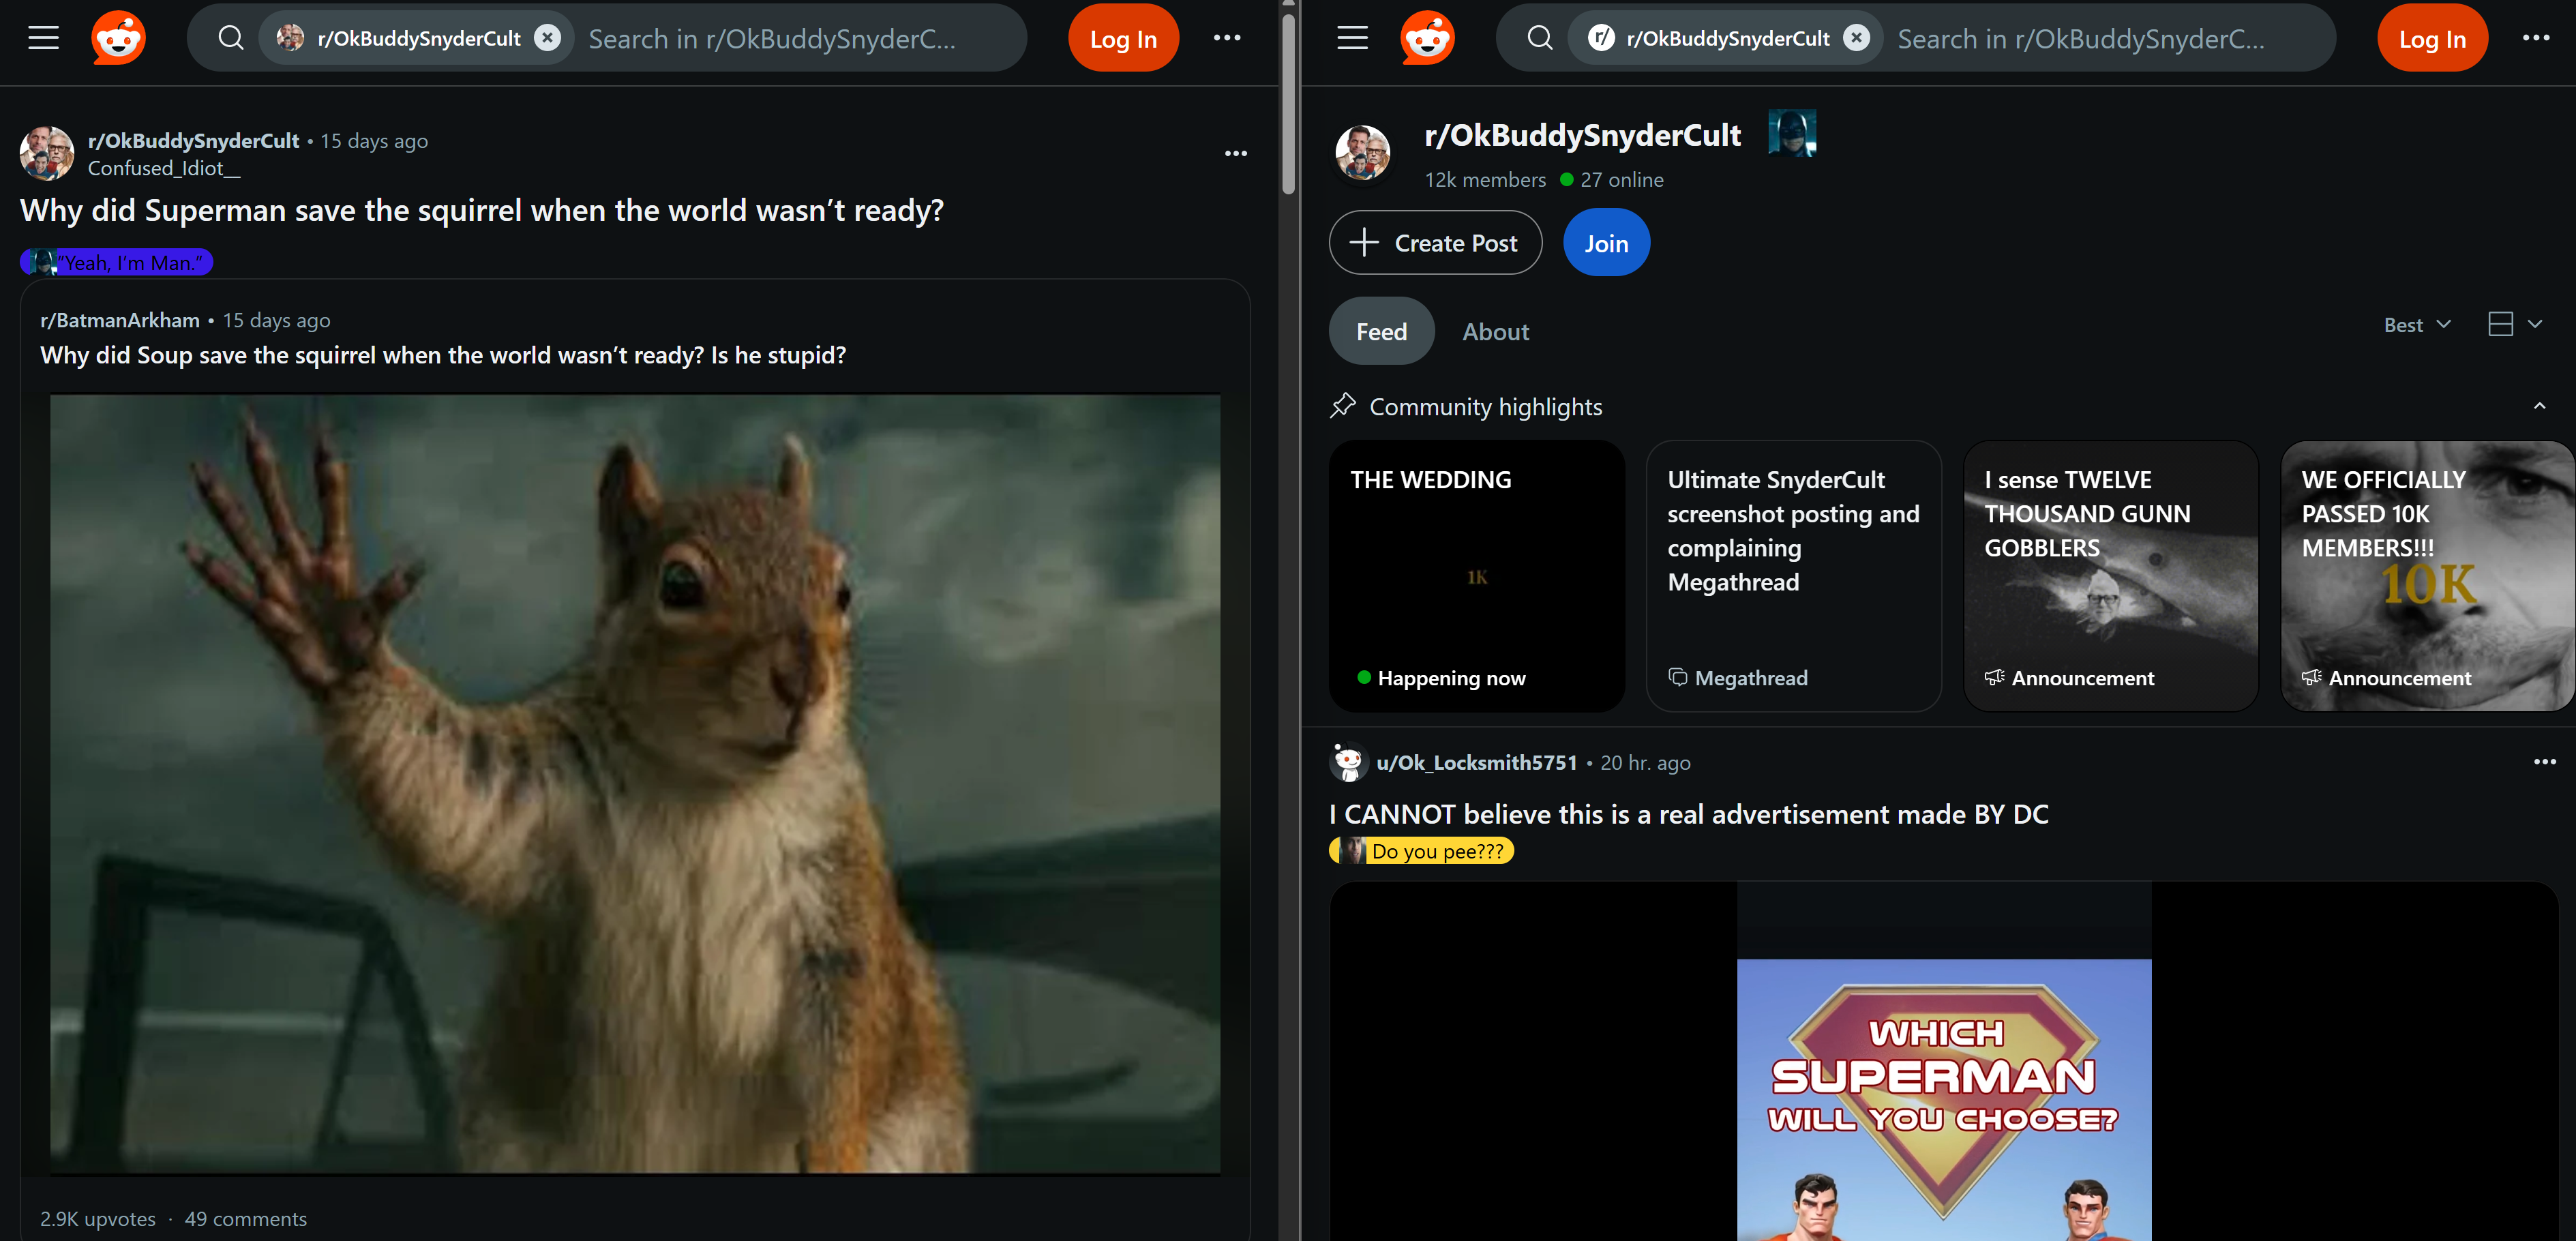Switch to the About tab
This screenshot has width=2576, height=1241.
[x=1495, y=331]
